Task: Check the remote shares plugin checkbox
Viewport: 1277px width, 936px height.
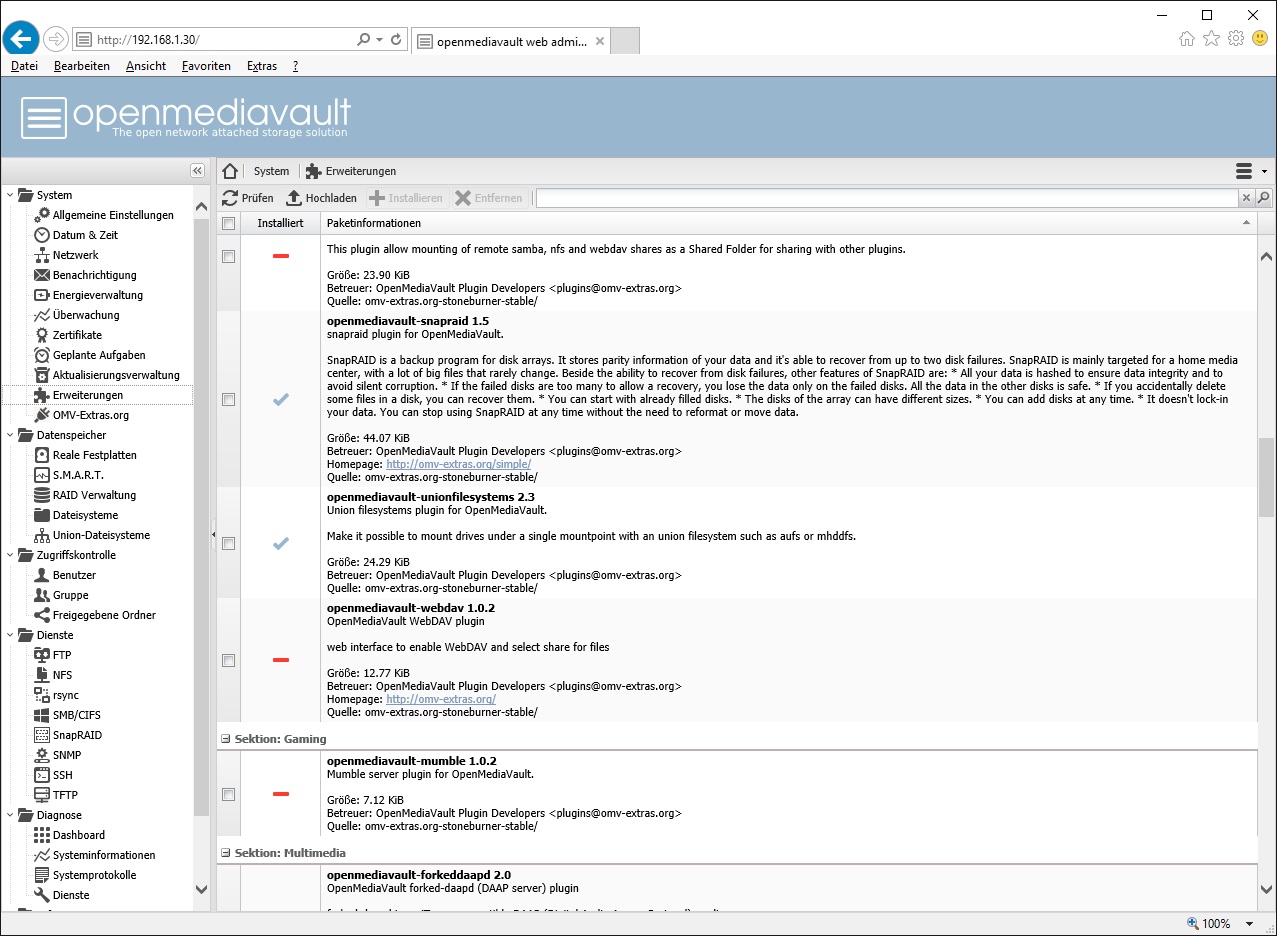Action: (228, 256)
